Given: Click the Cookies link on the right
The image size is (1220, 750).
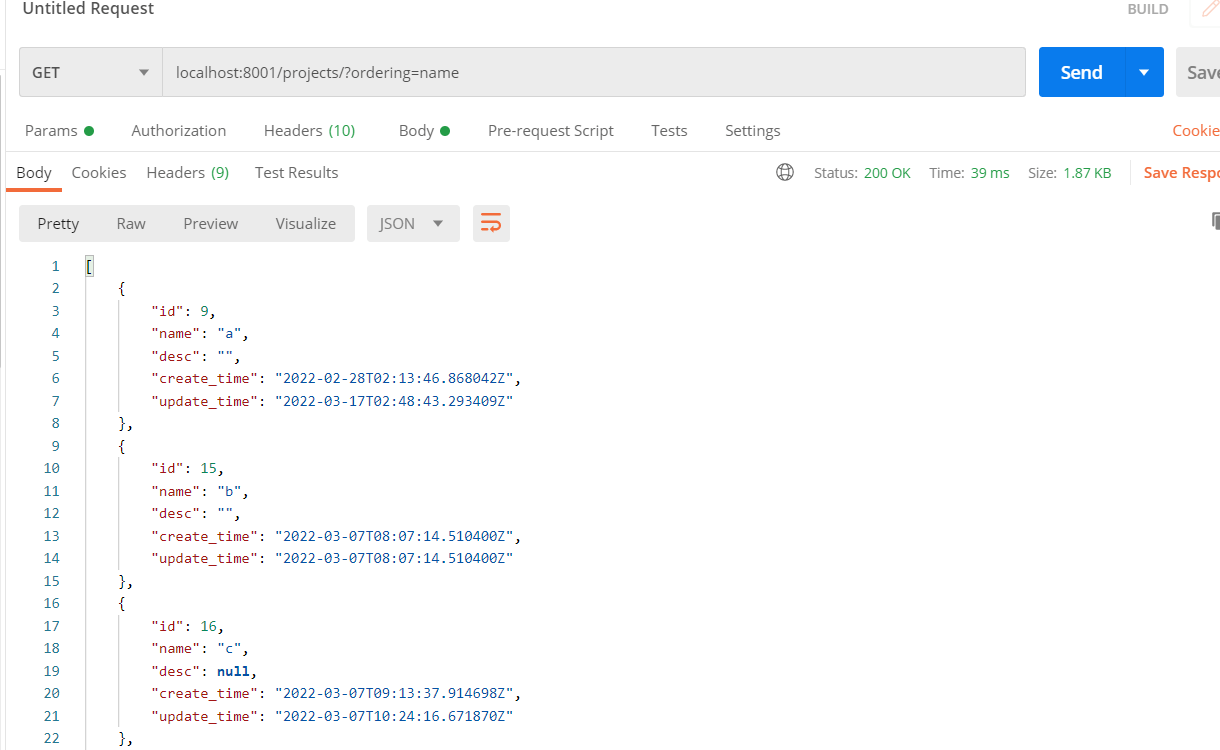Looking at the screenshot, I should click(x=1196, y=131).
